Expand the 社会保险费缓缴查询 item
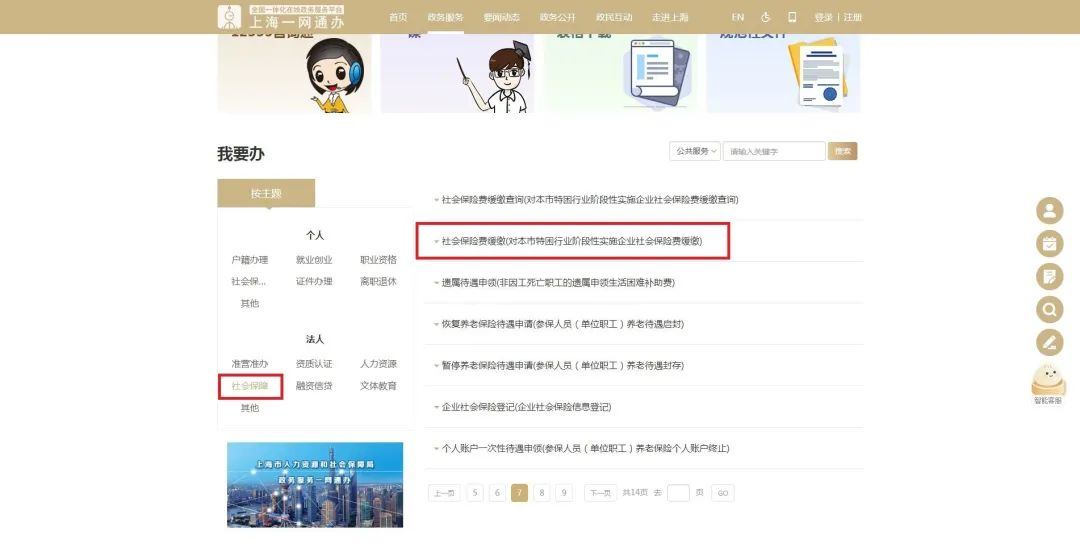The width and height of the screenshot is (1080, 548). [590, 200]
